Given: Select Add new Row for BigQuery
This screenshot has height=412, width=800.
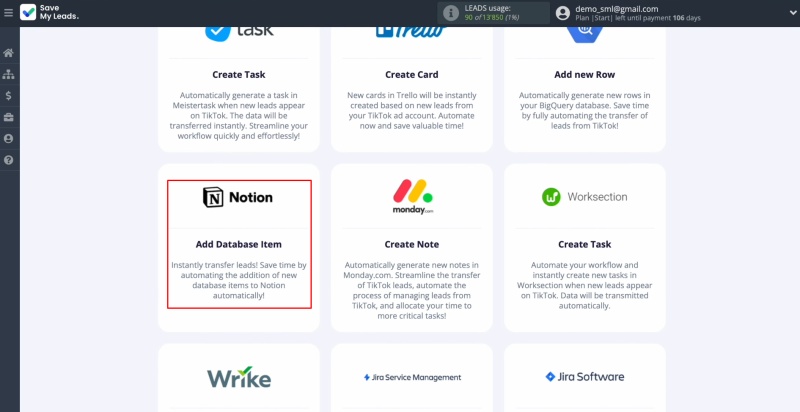Looking at the screenshot, I should point(585,74).
